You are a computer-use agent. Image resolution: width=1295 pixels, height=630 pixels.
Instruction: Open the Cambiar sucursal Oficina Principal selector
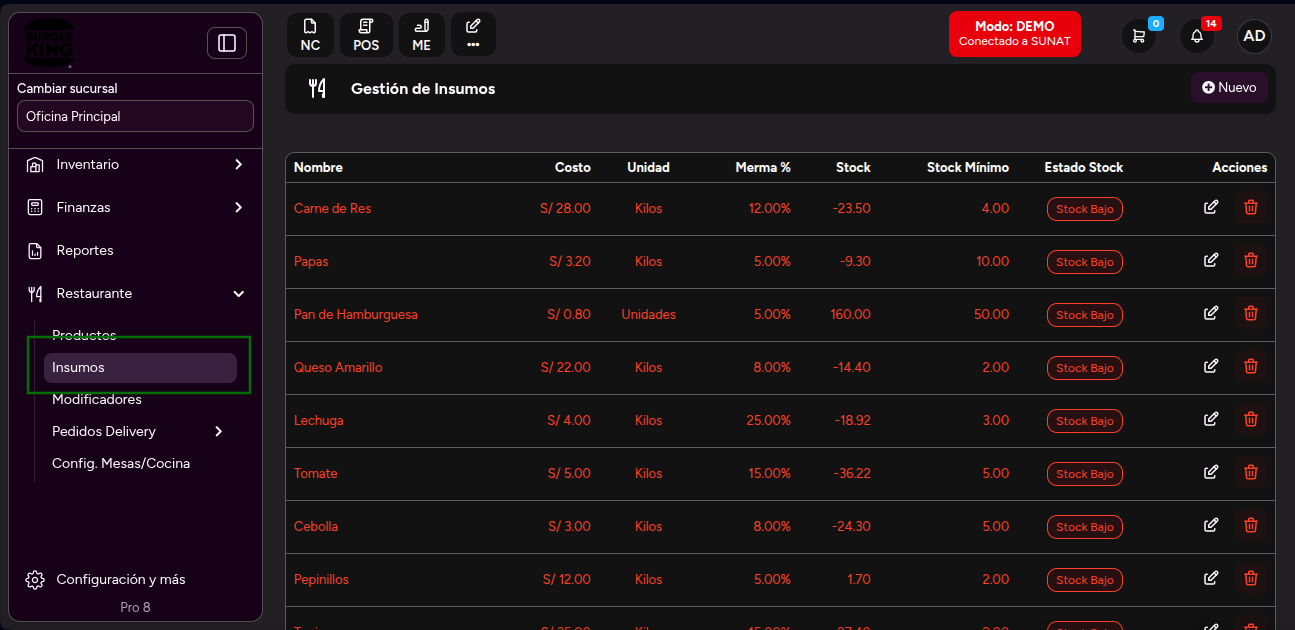click(135, 116)
